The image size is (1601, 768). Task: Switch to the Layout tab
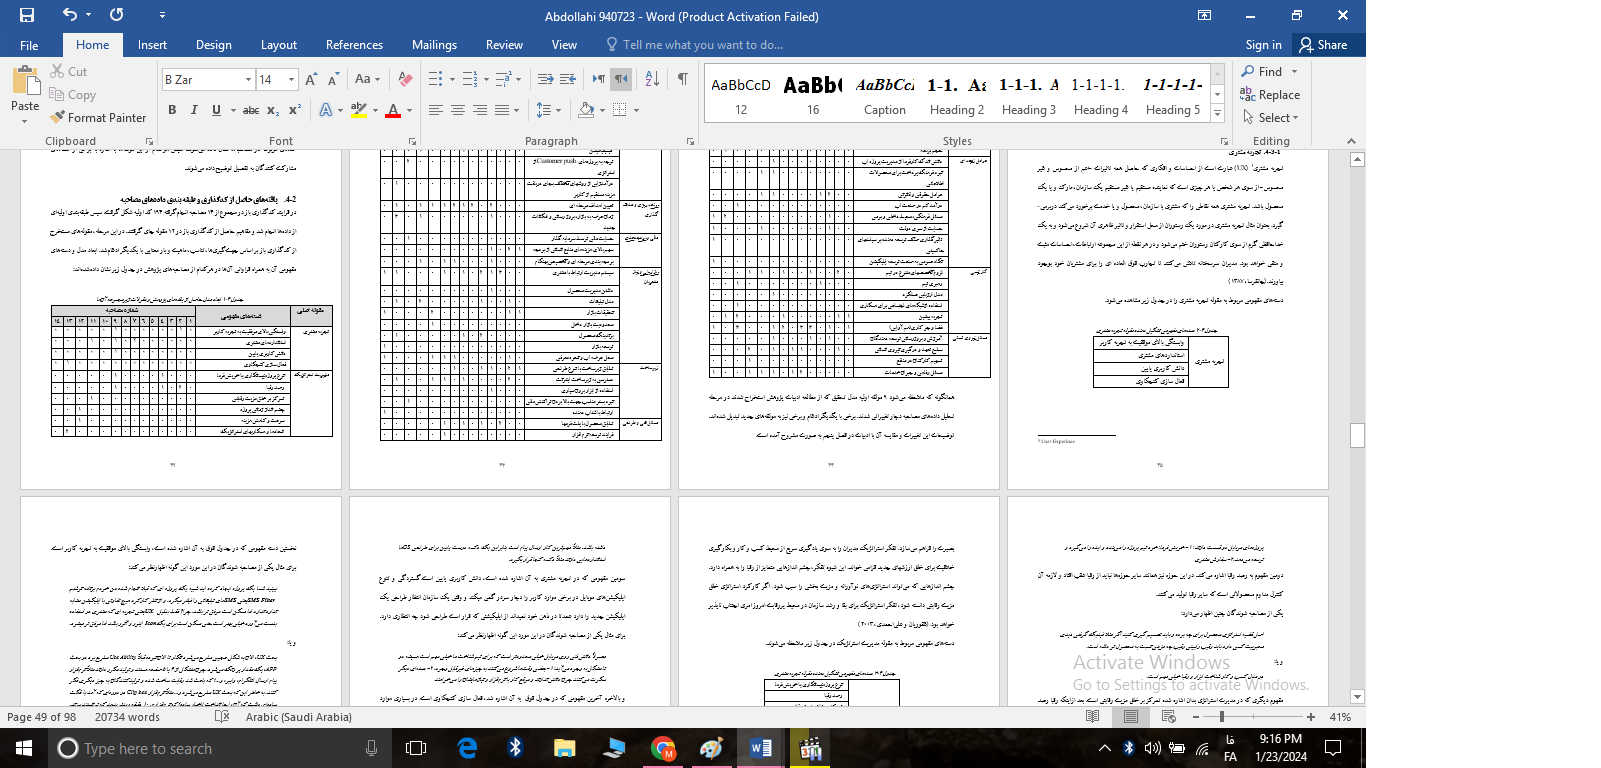[x=278, y=45]
